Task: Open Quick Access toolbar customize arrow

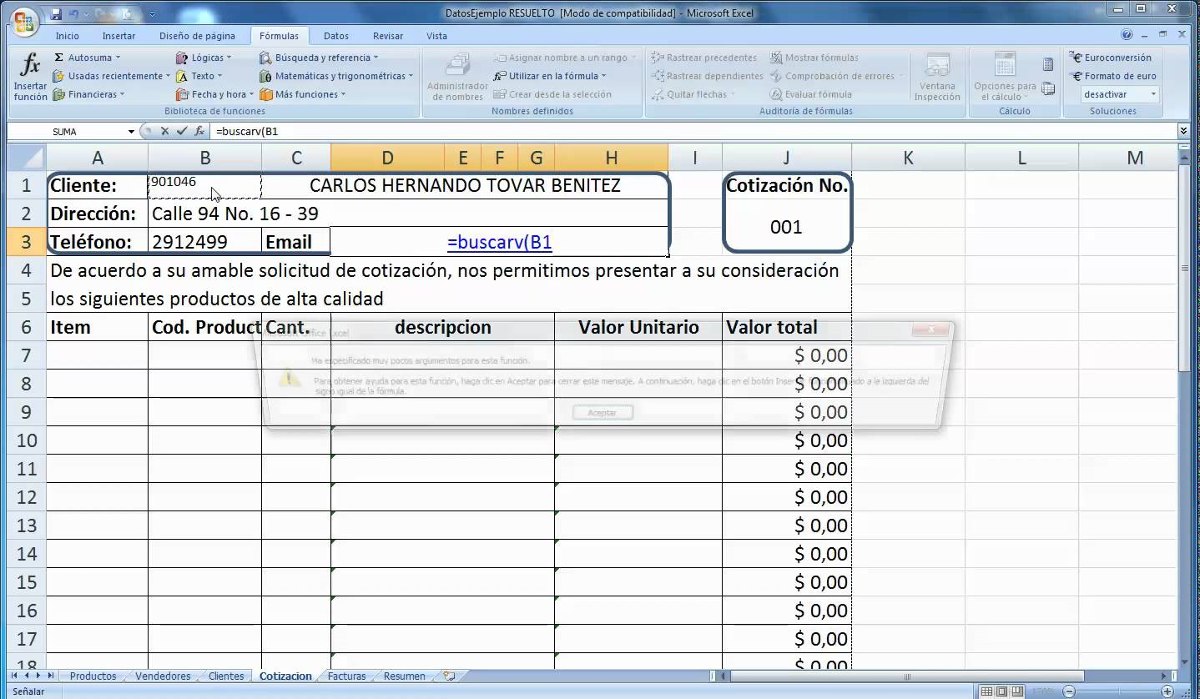Action: point(151,15)
